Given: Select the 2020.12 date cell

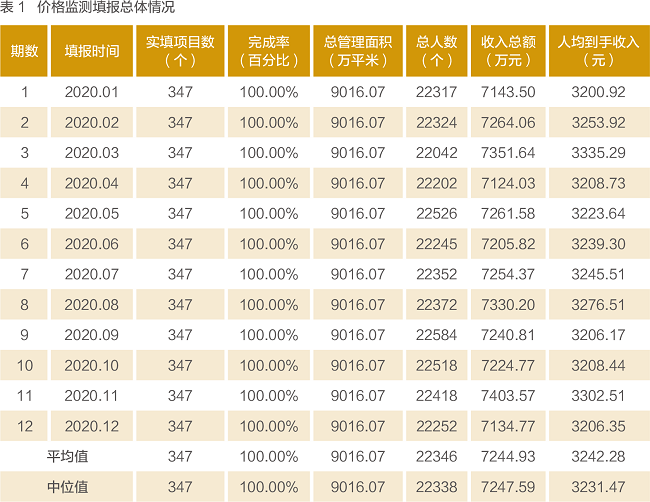Looking at the screenshot, I should (91, 426).
